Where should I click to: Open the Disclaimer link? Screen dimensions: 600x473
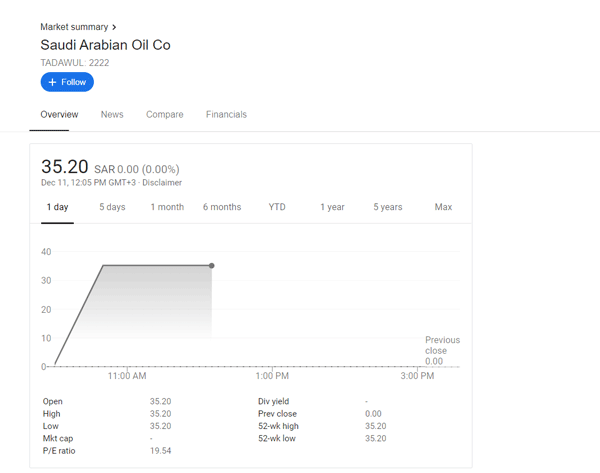(162, 183)
